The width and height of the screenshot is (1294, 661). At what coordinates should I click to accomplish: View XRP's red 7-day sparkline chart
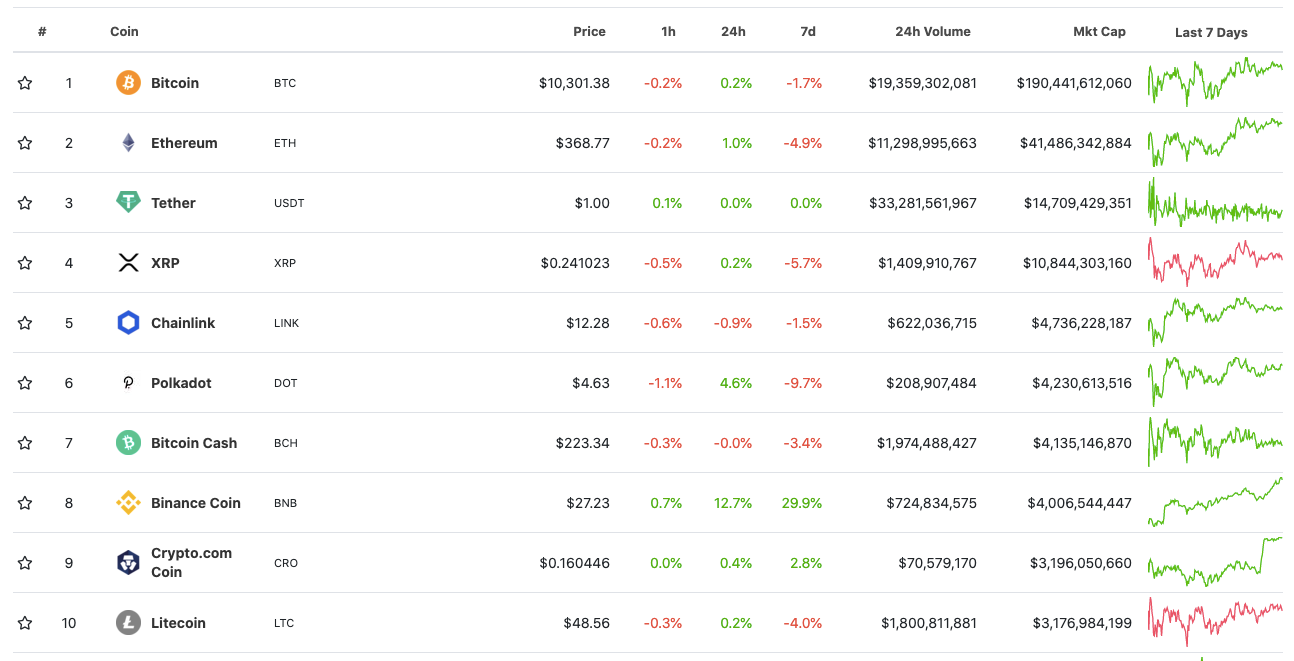point(1215,262)
